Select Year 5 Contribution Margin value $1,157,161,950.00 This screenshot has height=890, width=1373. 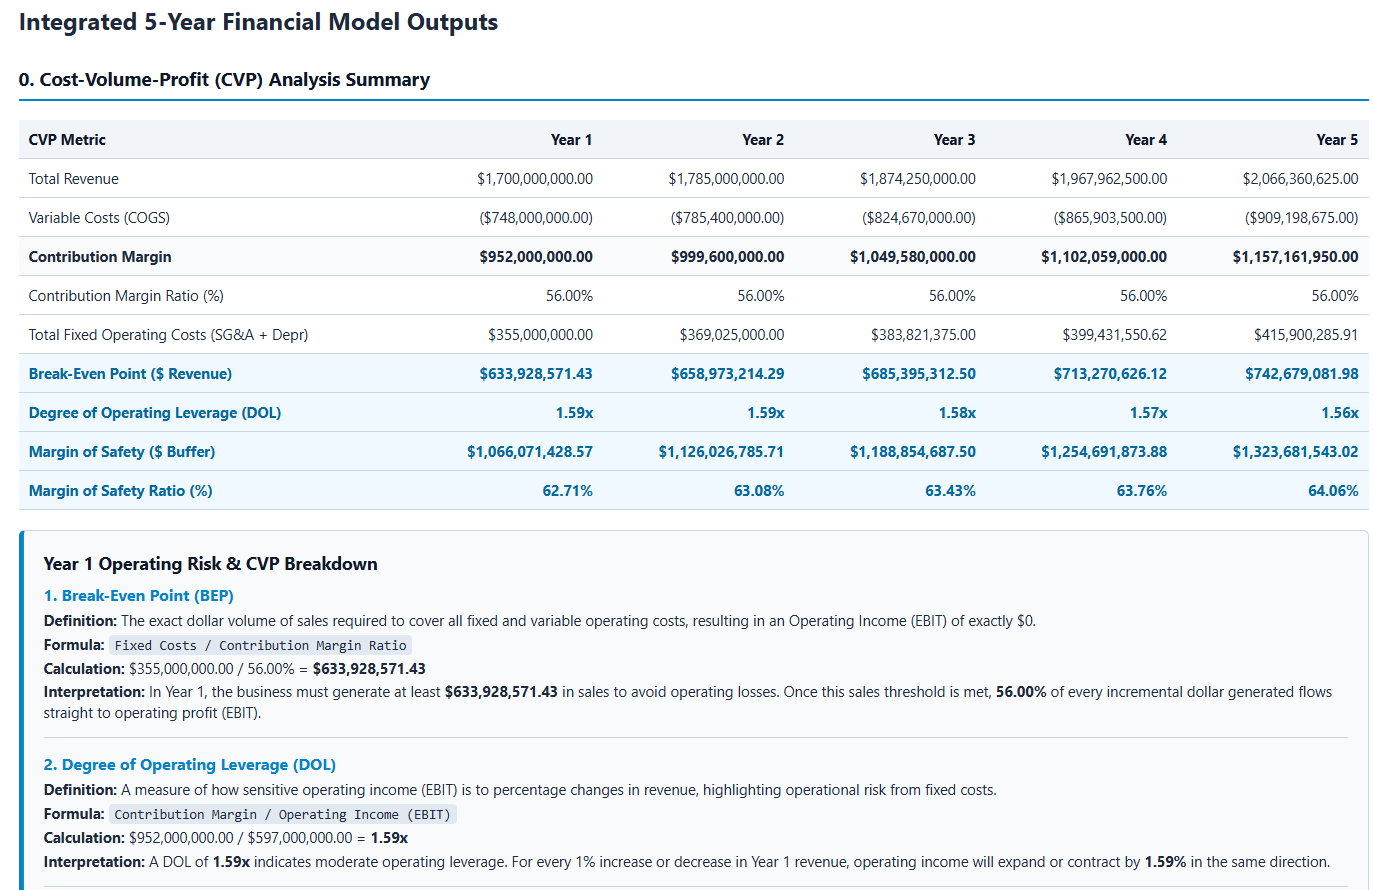click(x=1296, y=257)
